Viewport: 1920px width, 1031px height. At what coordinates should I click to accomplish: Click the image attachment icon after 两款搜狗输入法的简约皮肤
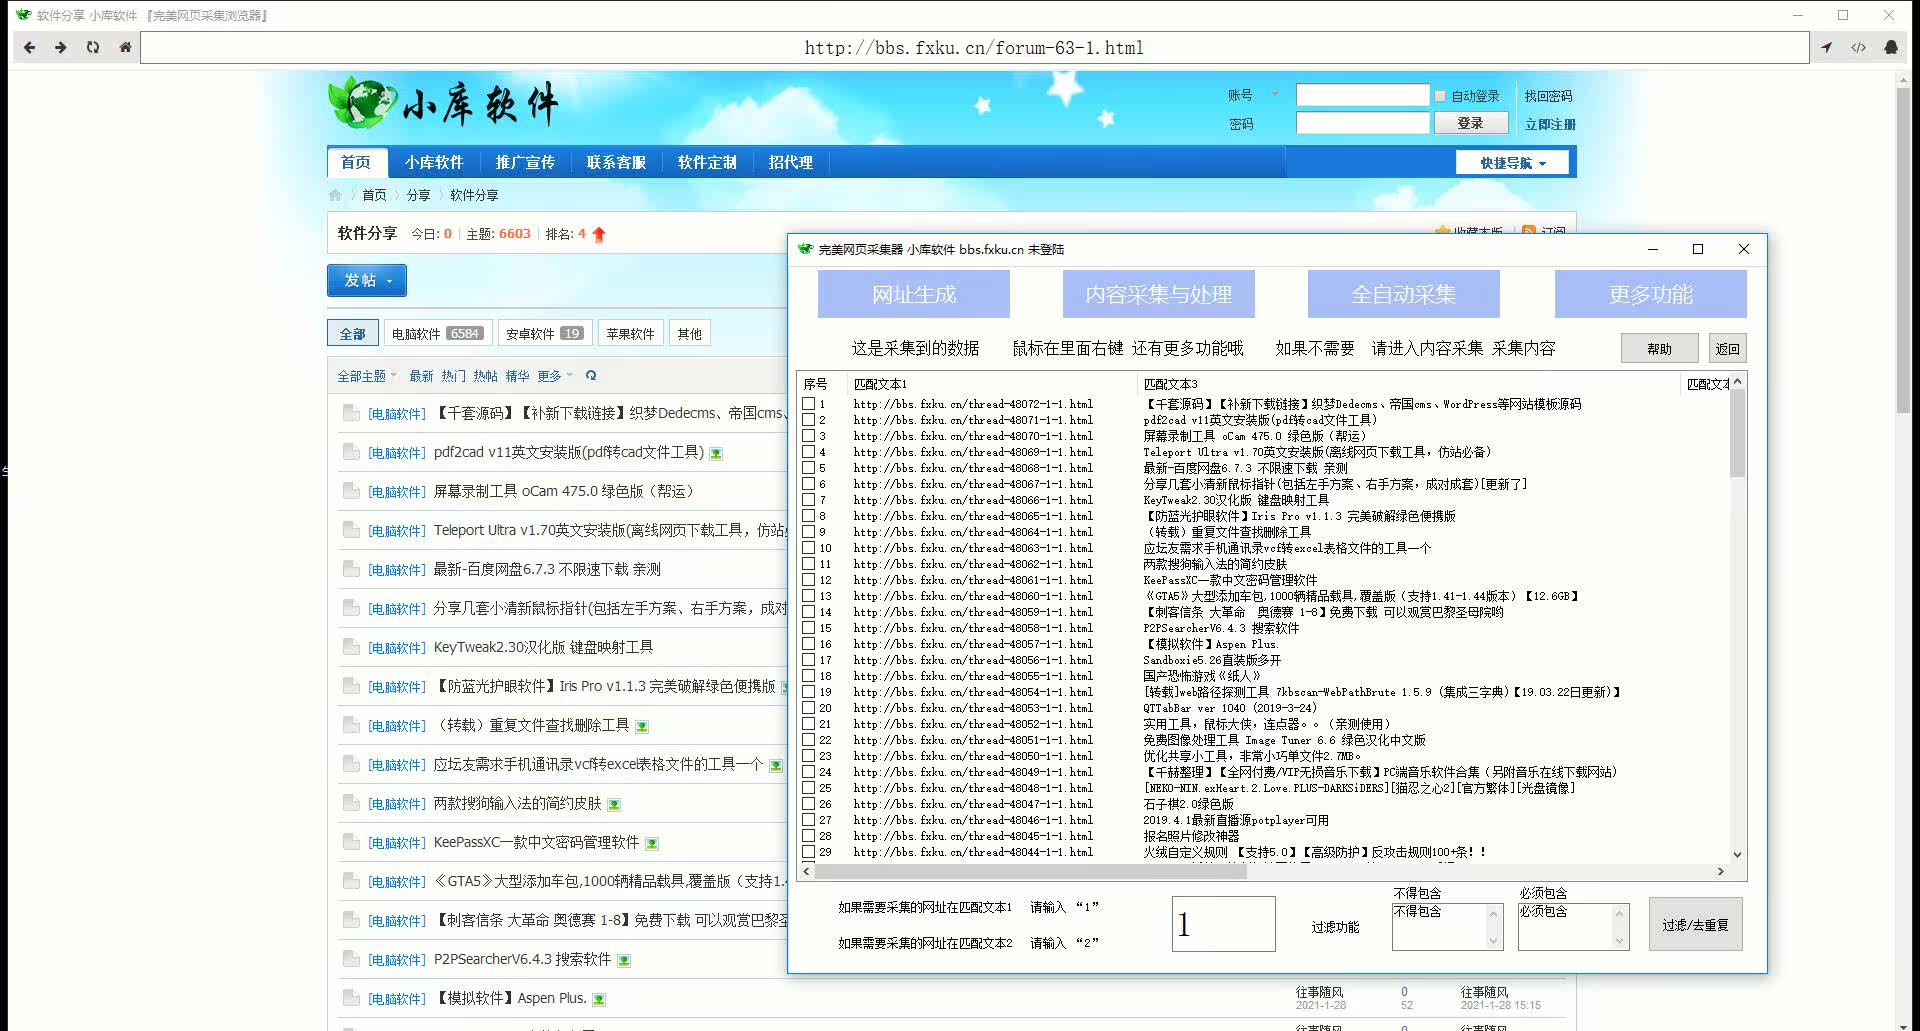pyautogui.click(x=614, y=805)
